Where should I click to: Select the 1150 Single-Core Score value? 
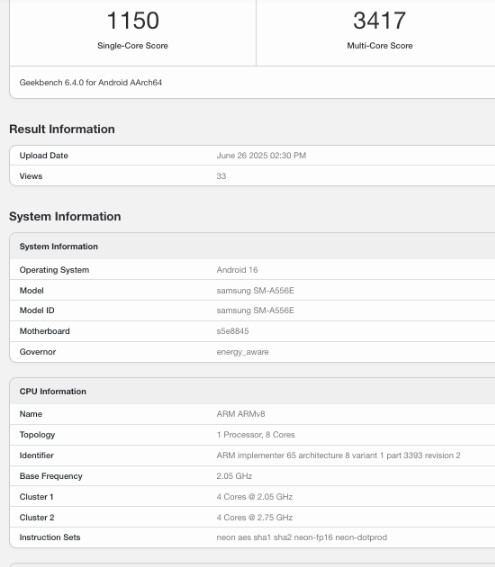[x=133, y=20]
